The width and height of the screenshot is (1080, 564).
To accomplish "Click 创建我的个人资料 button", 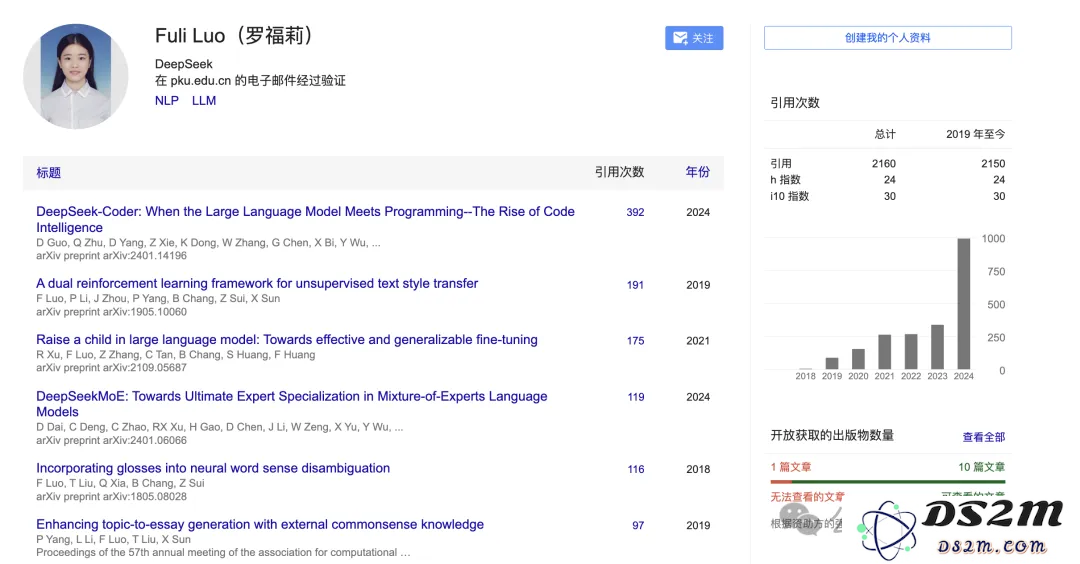I will pyautogui.click(x=887, y=38).
